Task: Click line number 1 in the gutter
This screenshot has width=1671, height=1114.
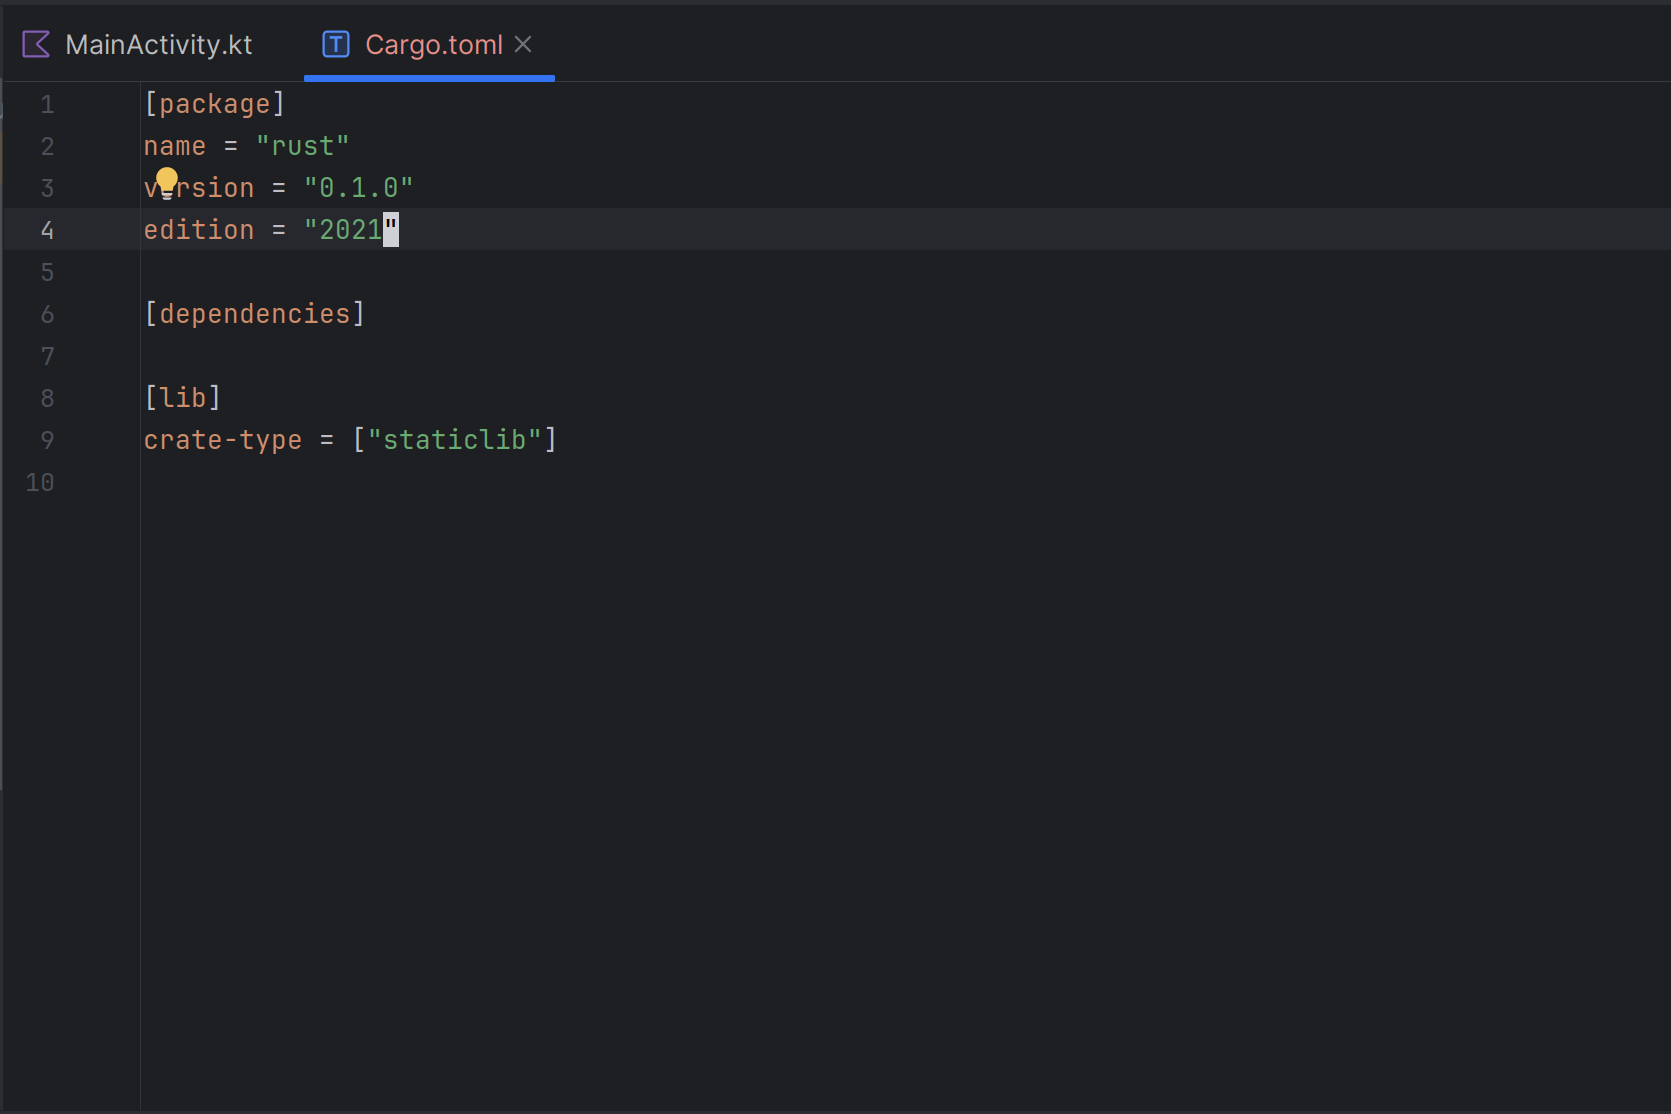Action: (47, 104)
